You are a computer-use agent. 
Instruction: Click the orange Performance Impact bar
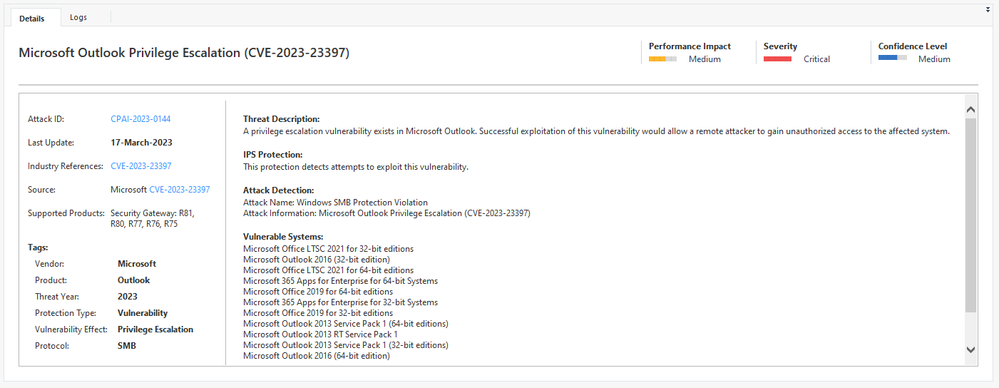pos(663,59)
